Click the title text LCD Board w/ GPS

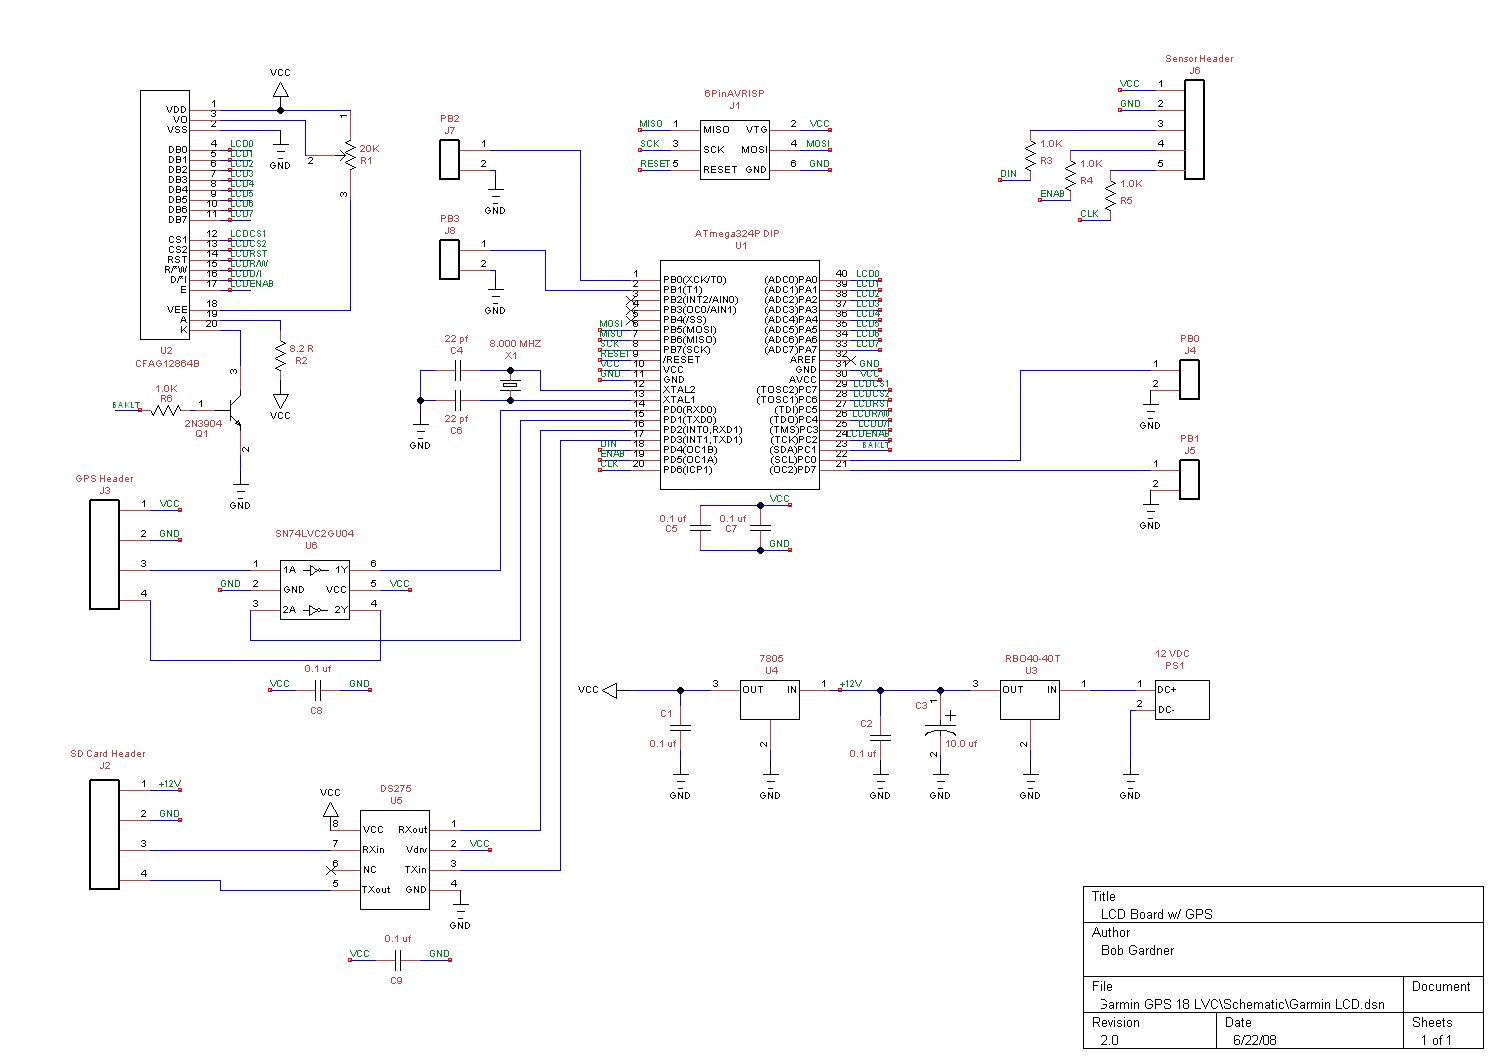(x=1156, y=914)
